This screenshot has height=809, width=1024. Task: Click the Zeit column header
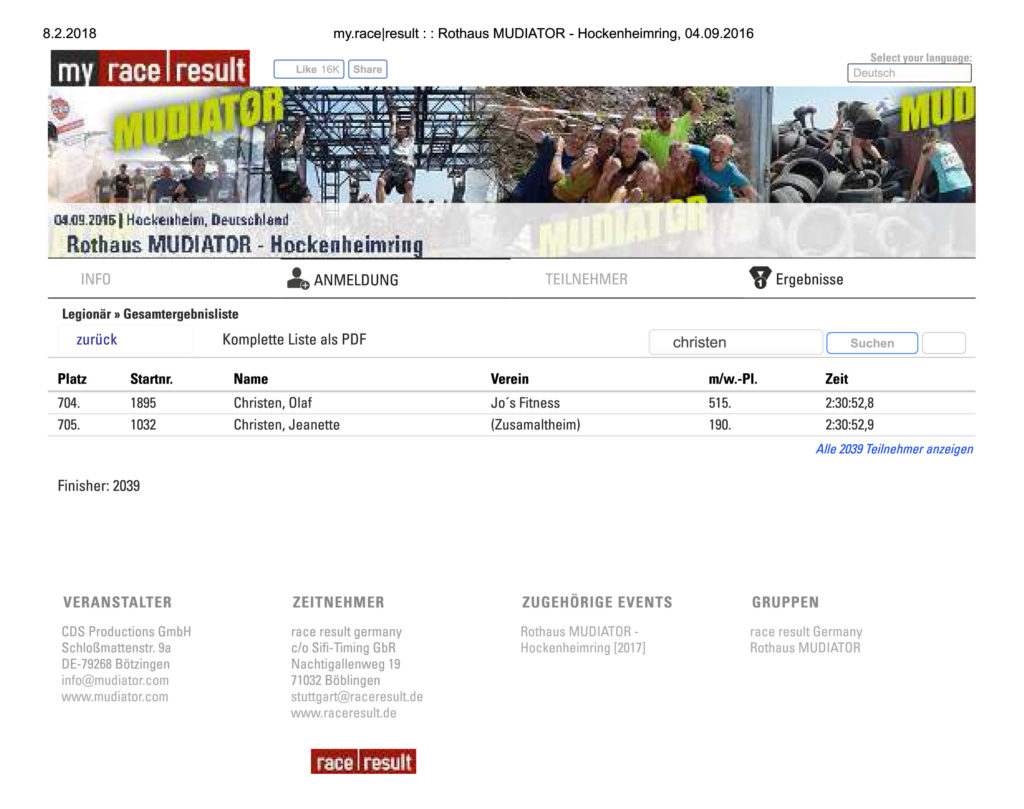pyautogui.click(x=837, y=379)
